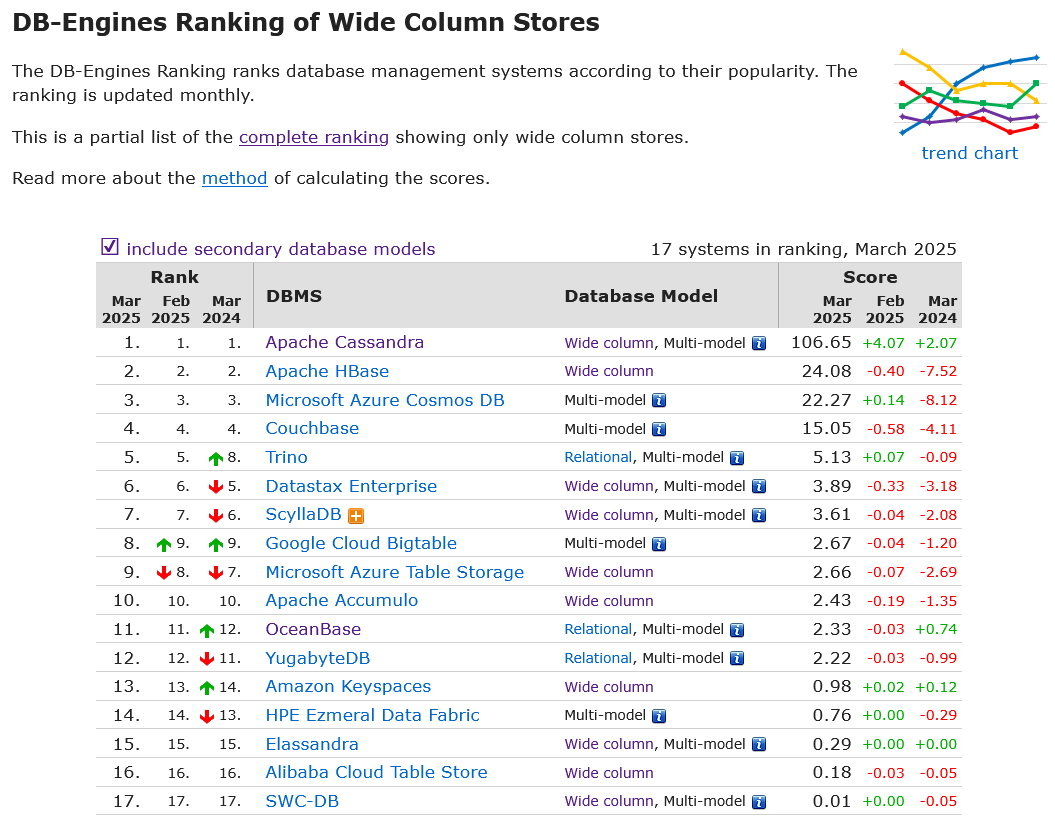The width and height of the screenshot is (1055, 829).
Task: Click Wide column link in Amazon Keyspaces row
Action: tap(609, 688)
